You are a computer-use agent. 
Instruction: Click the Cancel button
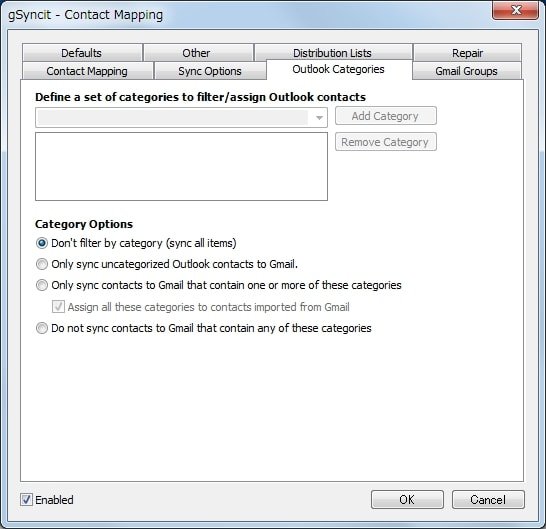[x=488, y=500]
